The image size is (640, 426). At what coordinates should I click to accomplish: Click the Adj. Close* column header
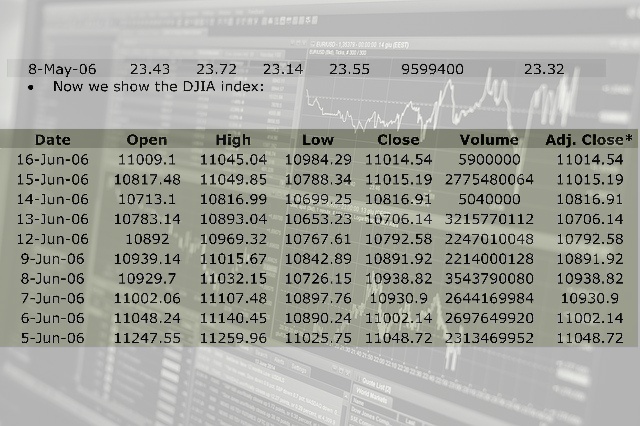(589, 140)
